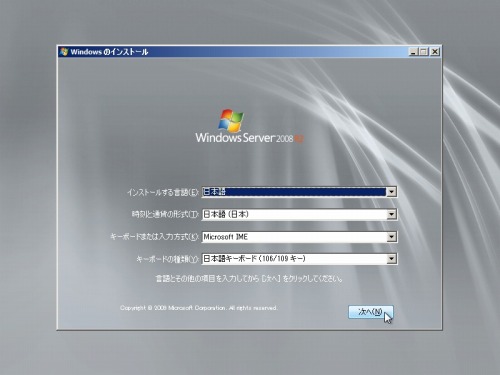Click the キーボードまたは入力方式(K) label
The width and height of the screenshot is (500, 375).
point(154,237)
